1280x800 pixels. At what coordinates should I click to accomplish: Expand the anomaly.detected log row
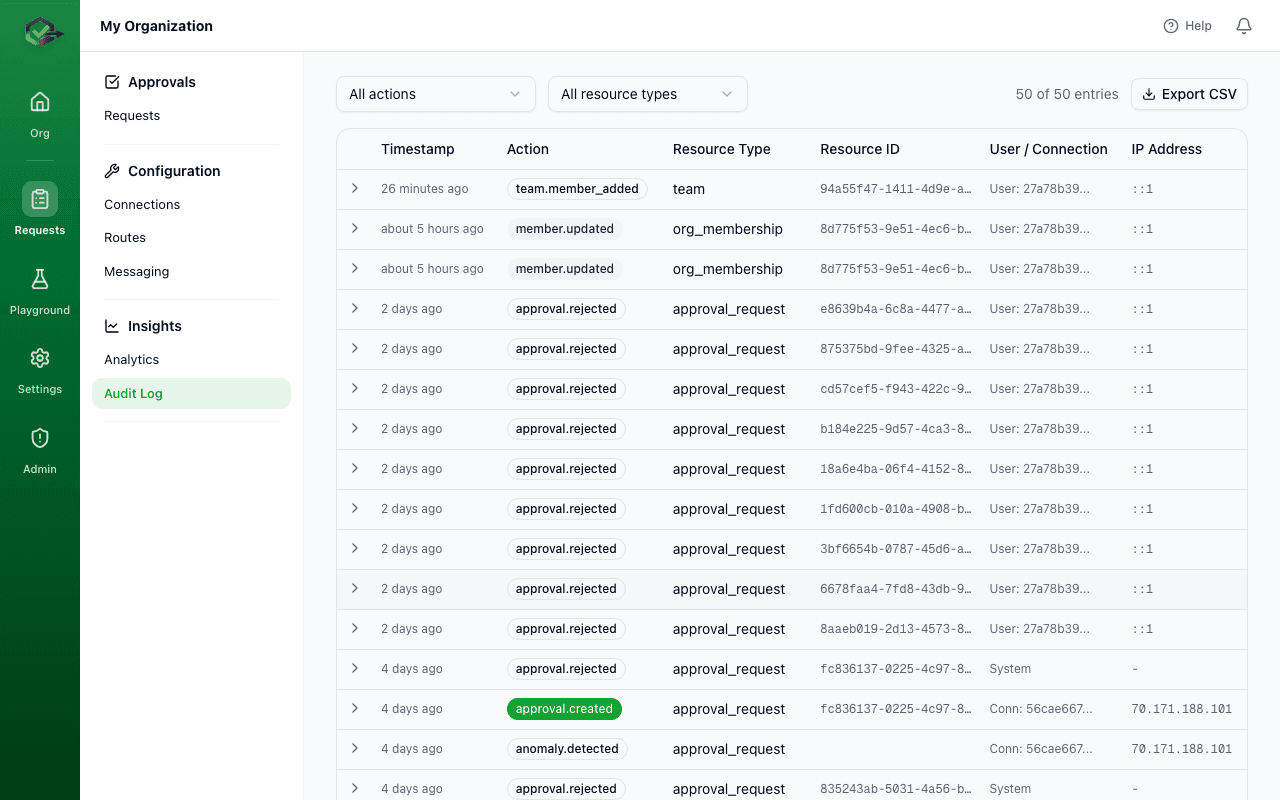[355, 748]
